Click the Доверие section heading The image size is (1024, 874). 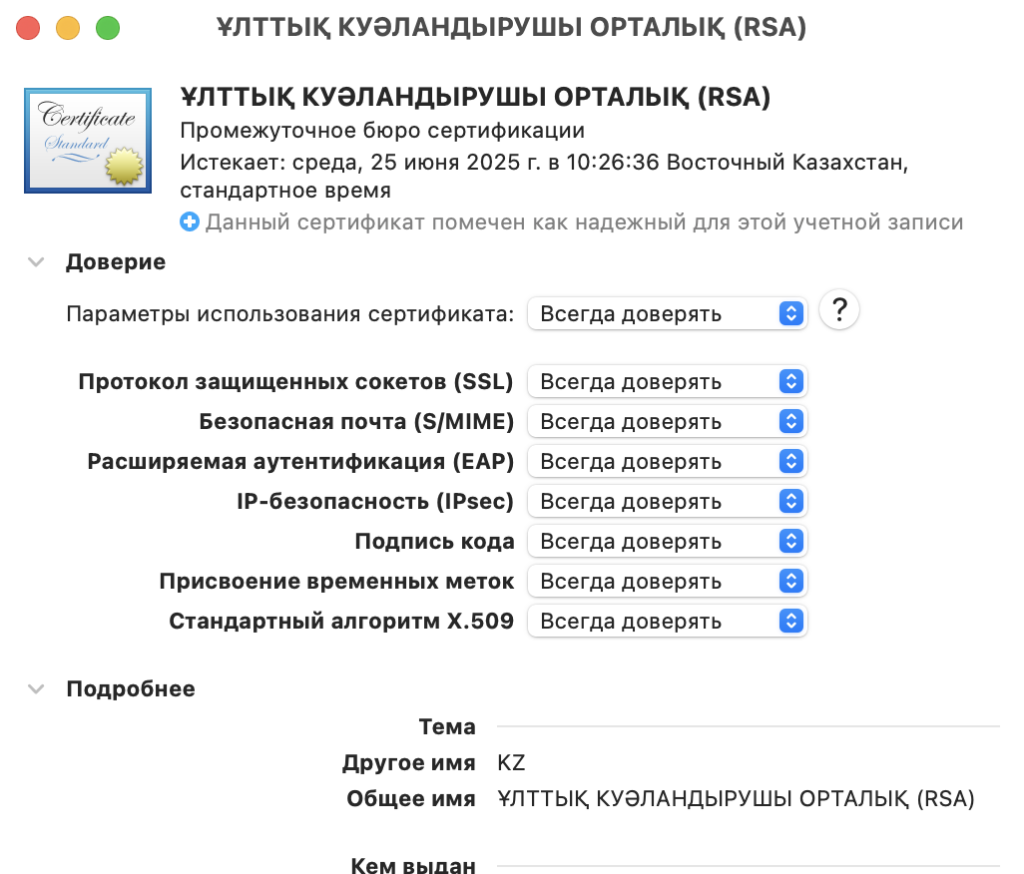pyautogui.click(x=116, y=262)
